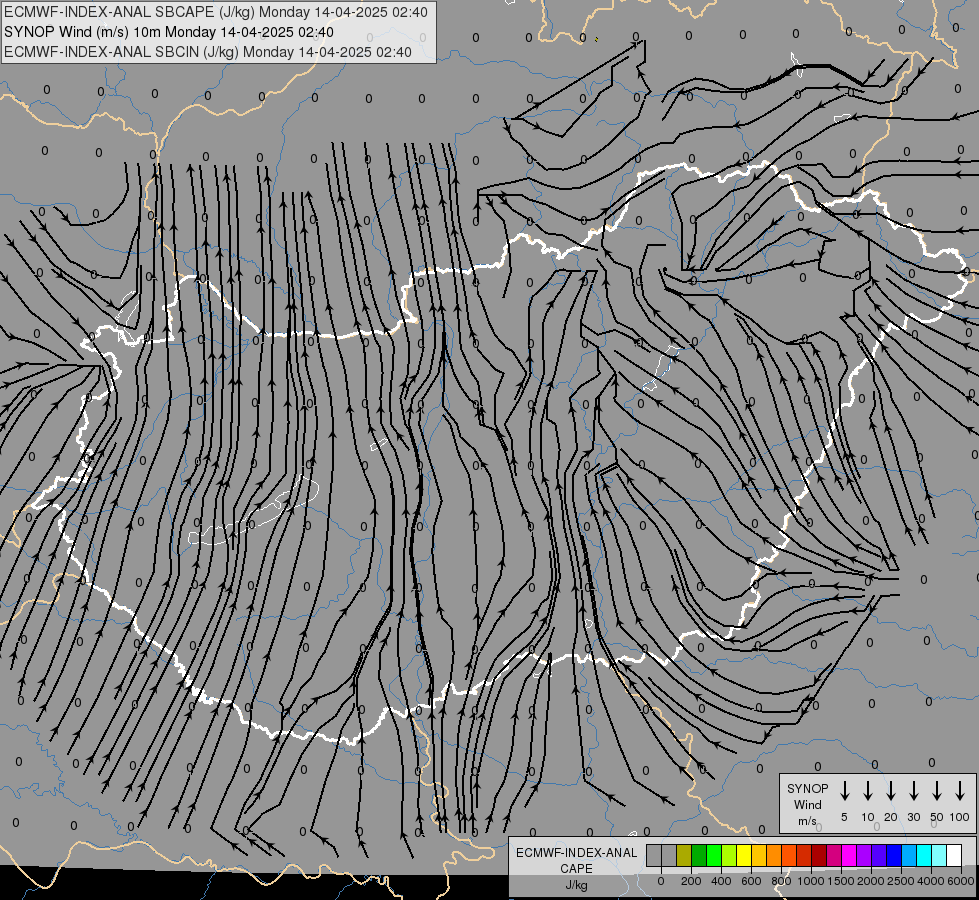Image resolution: width=979 pixels, height=900 pixels.
Task: Click the 50 m/s wind arrow in legend
Action: 937,791
